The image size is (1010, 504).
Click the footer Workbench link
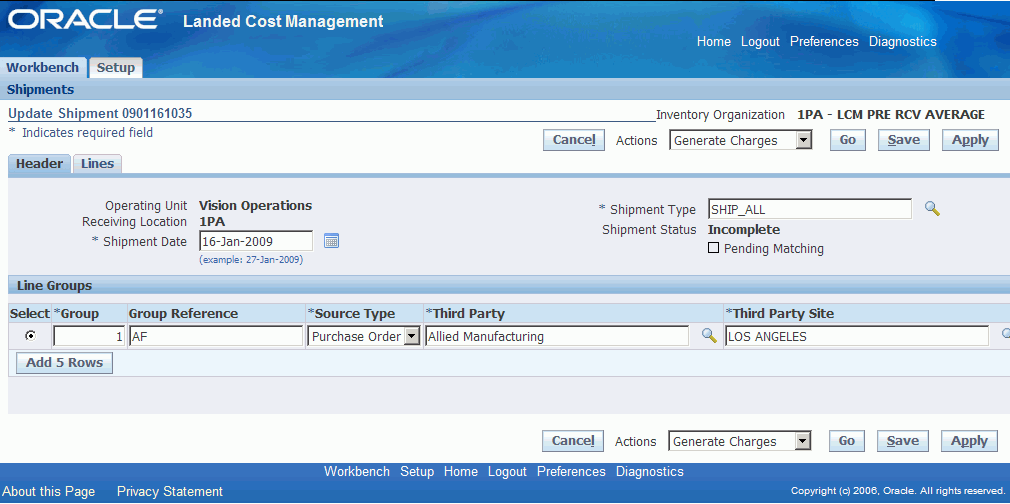(357, 472)
